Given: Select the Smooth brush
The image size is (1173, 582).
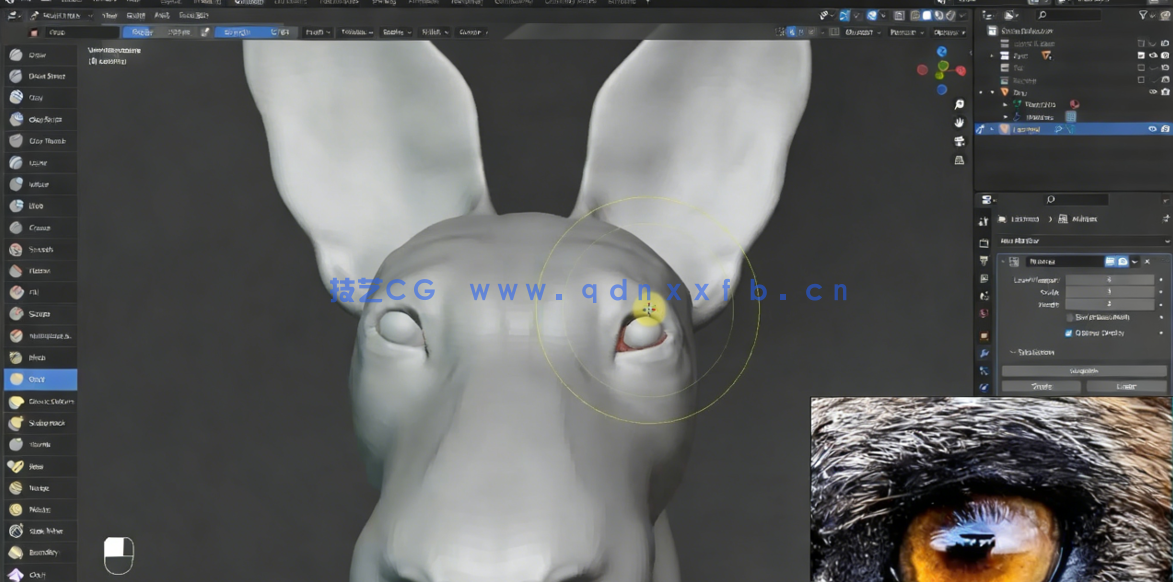Looking at the screenshot, I should pyautogui.click(x=40, y=249).
